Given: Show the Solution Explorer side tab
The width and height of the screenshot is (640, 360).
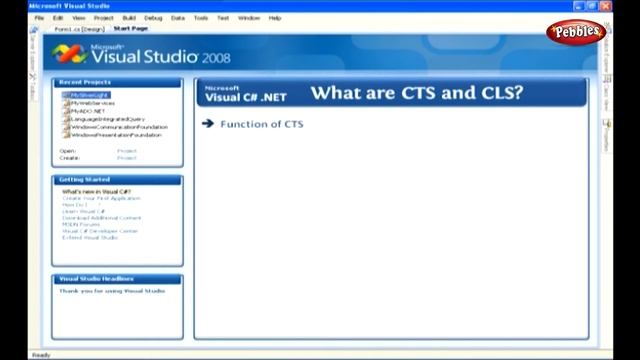Looking at the screenshot, I should (607, 47).
